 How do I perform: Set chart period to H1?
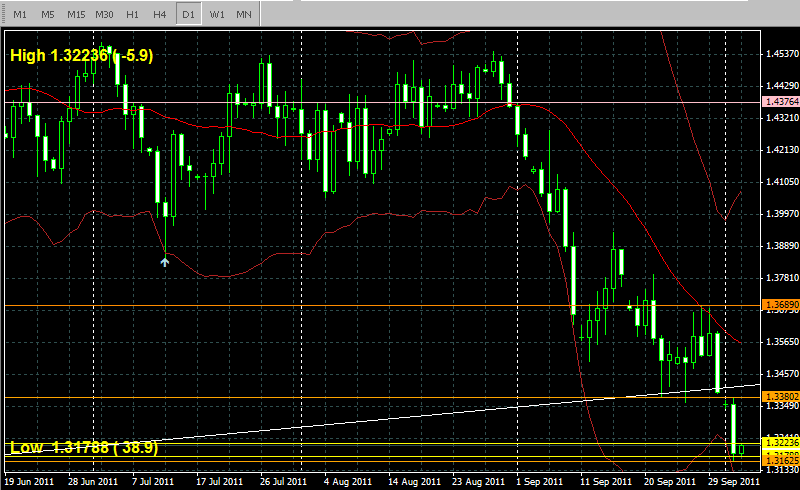click(132, 14)
